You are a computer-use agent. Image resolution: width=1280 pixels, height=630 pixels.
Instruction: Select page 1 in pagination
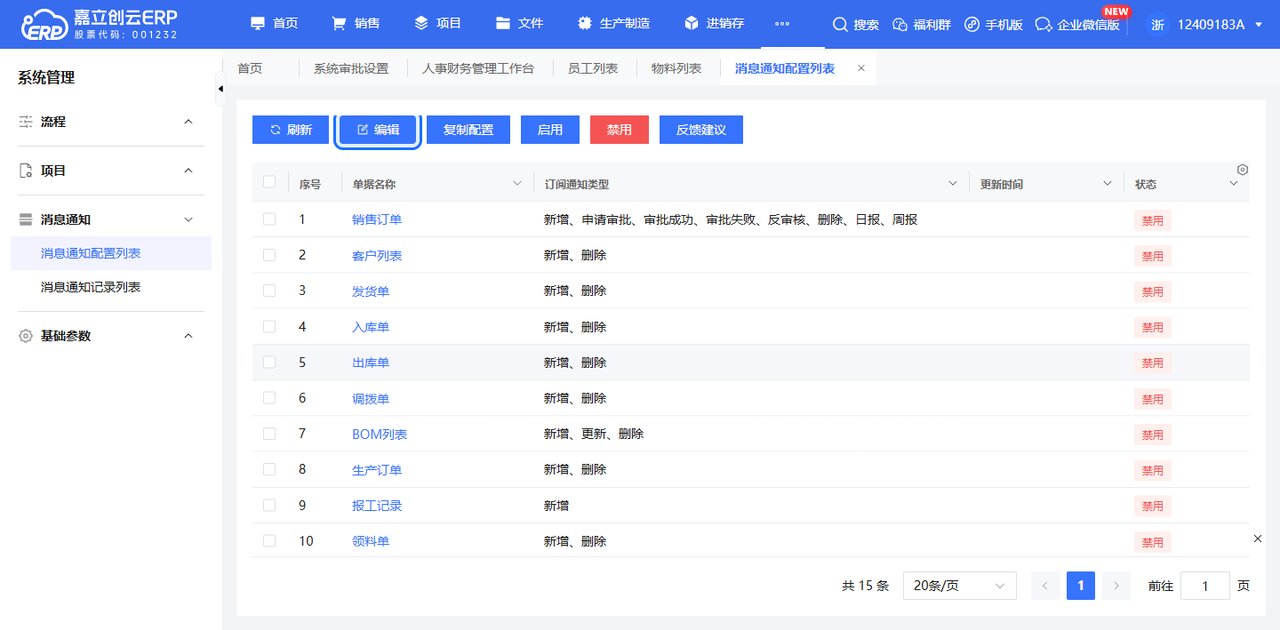pyautogui.click(x=1081, y=586)
